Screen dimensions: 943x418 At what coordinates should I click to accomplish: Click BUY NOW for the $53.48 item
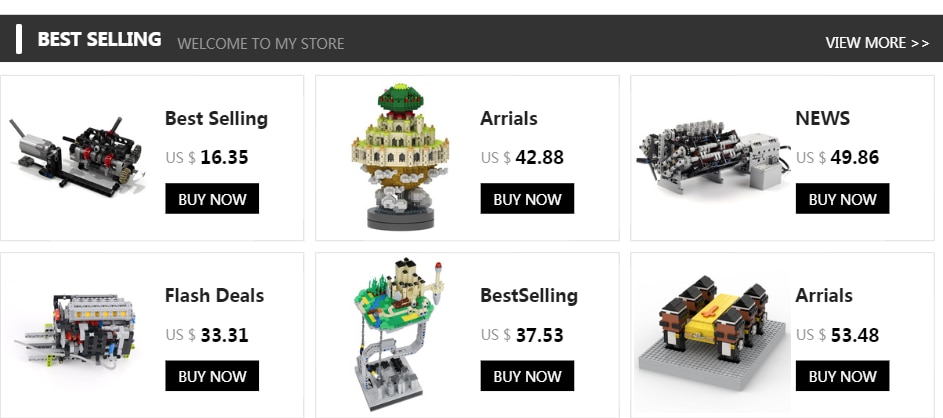click(x=843, y=376)
